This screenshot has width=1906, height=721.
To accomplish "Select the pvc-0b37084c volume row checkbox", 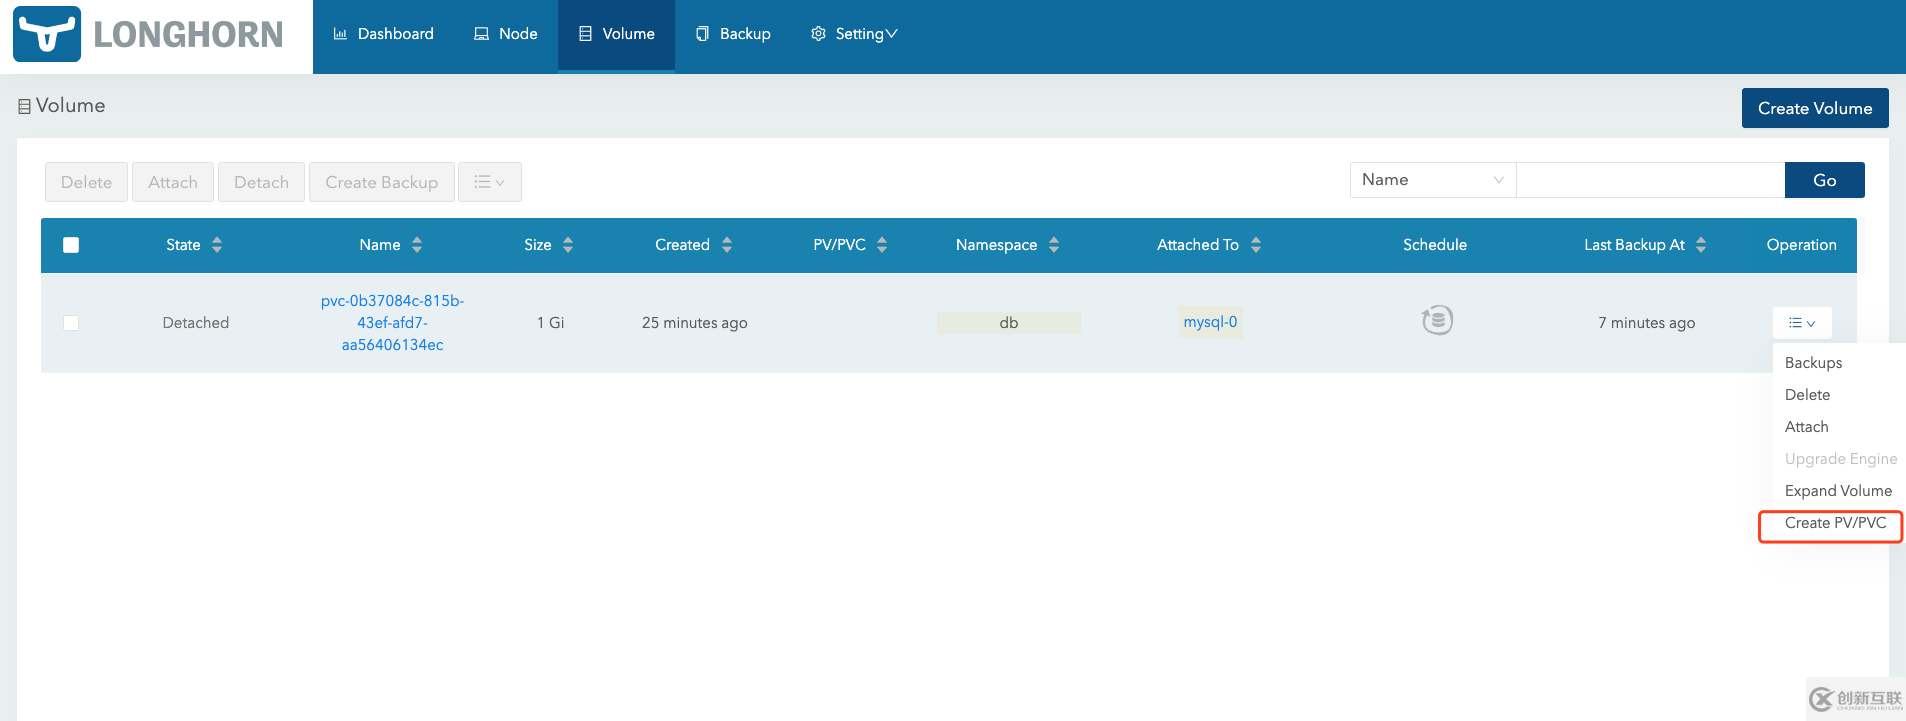I will point(71,323).
